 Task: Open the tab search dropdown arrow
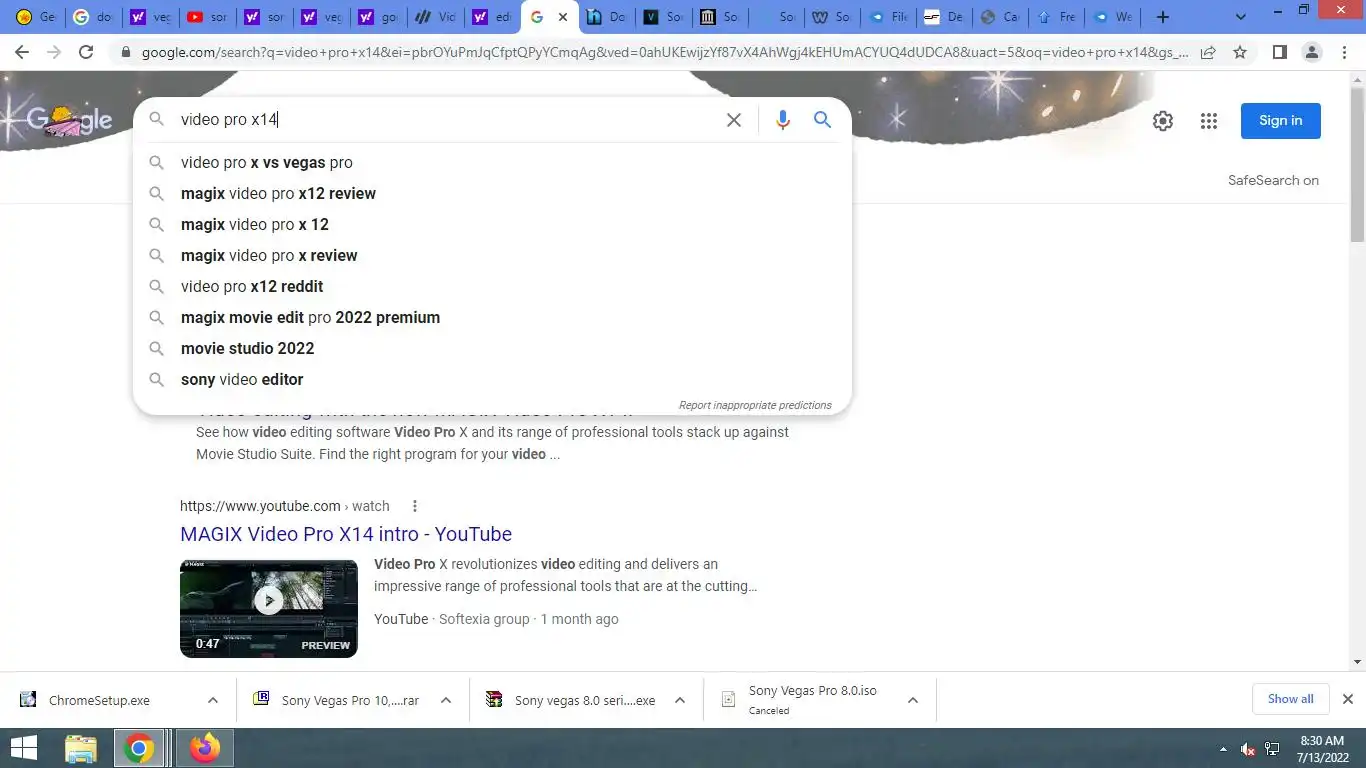tap(1241, 17)
